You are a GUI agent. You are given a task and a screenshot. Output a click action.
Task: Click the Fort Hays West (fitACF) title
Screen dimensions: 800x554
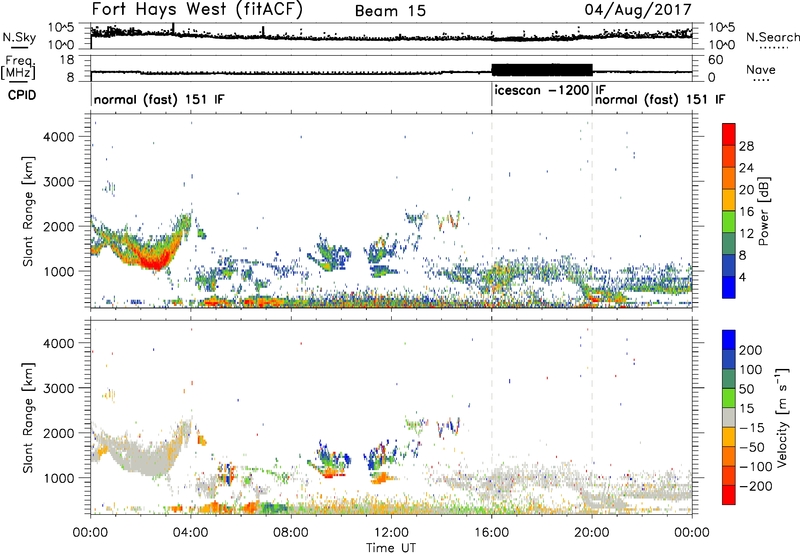[x=197, y=10]
